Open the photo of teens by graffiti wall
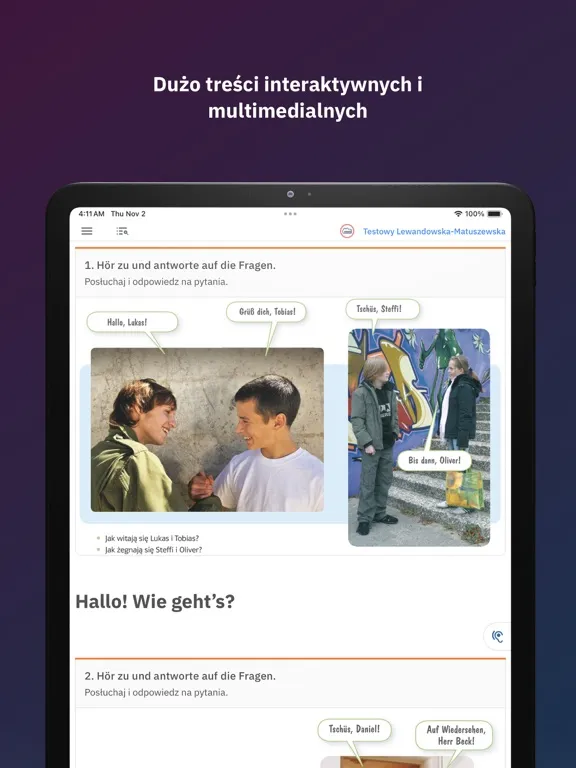 coord(419,437)
